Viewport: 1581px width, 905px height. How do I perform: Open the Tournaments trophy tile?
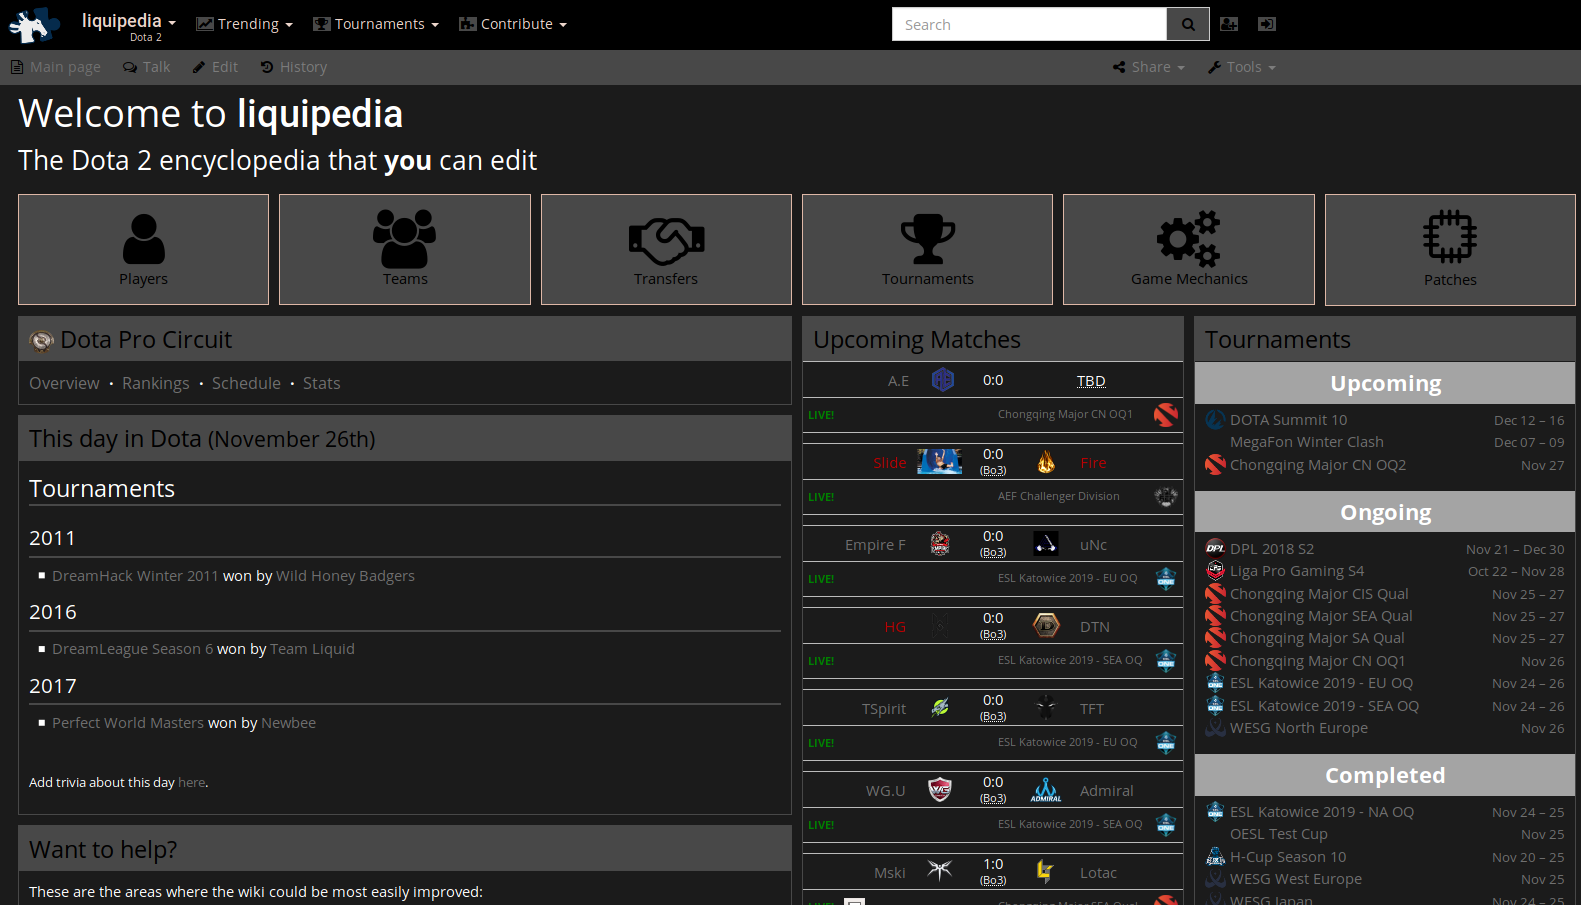[x=927, y=249]
